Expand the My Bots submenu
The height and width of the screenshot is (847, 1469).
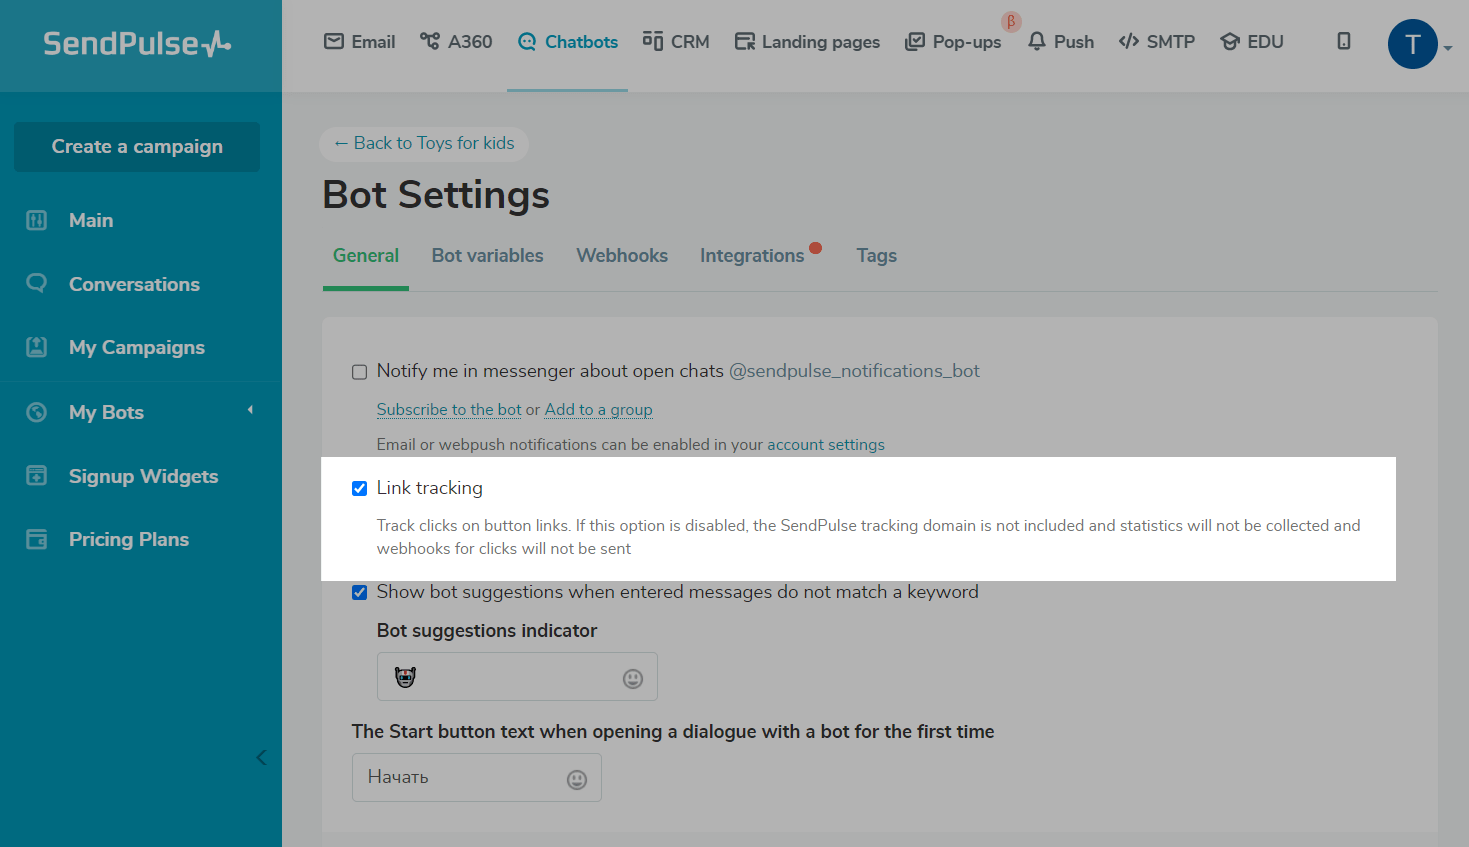click(x=250, y=410)
